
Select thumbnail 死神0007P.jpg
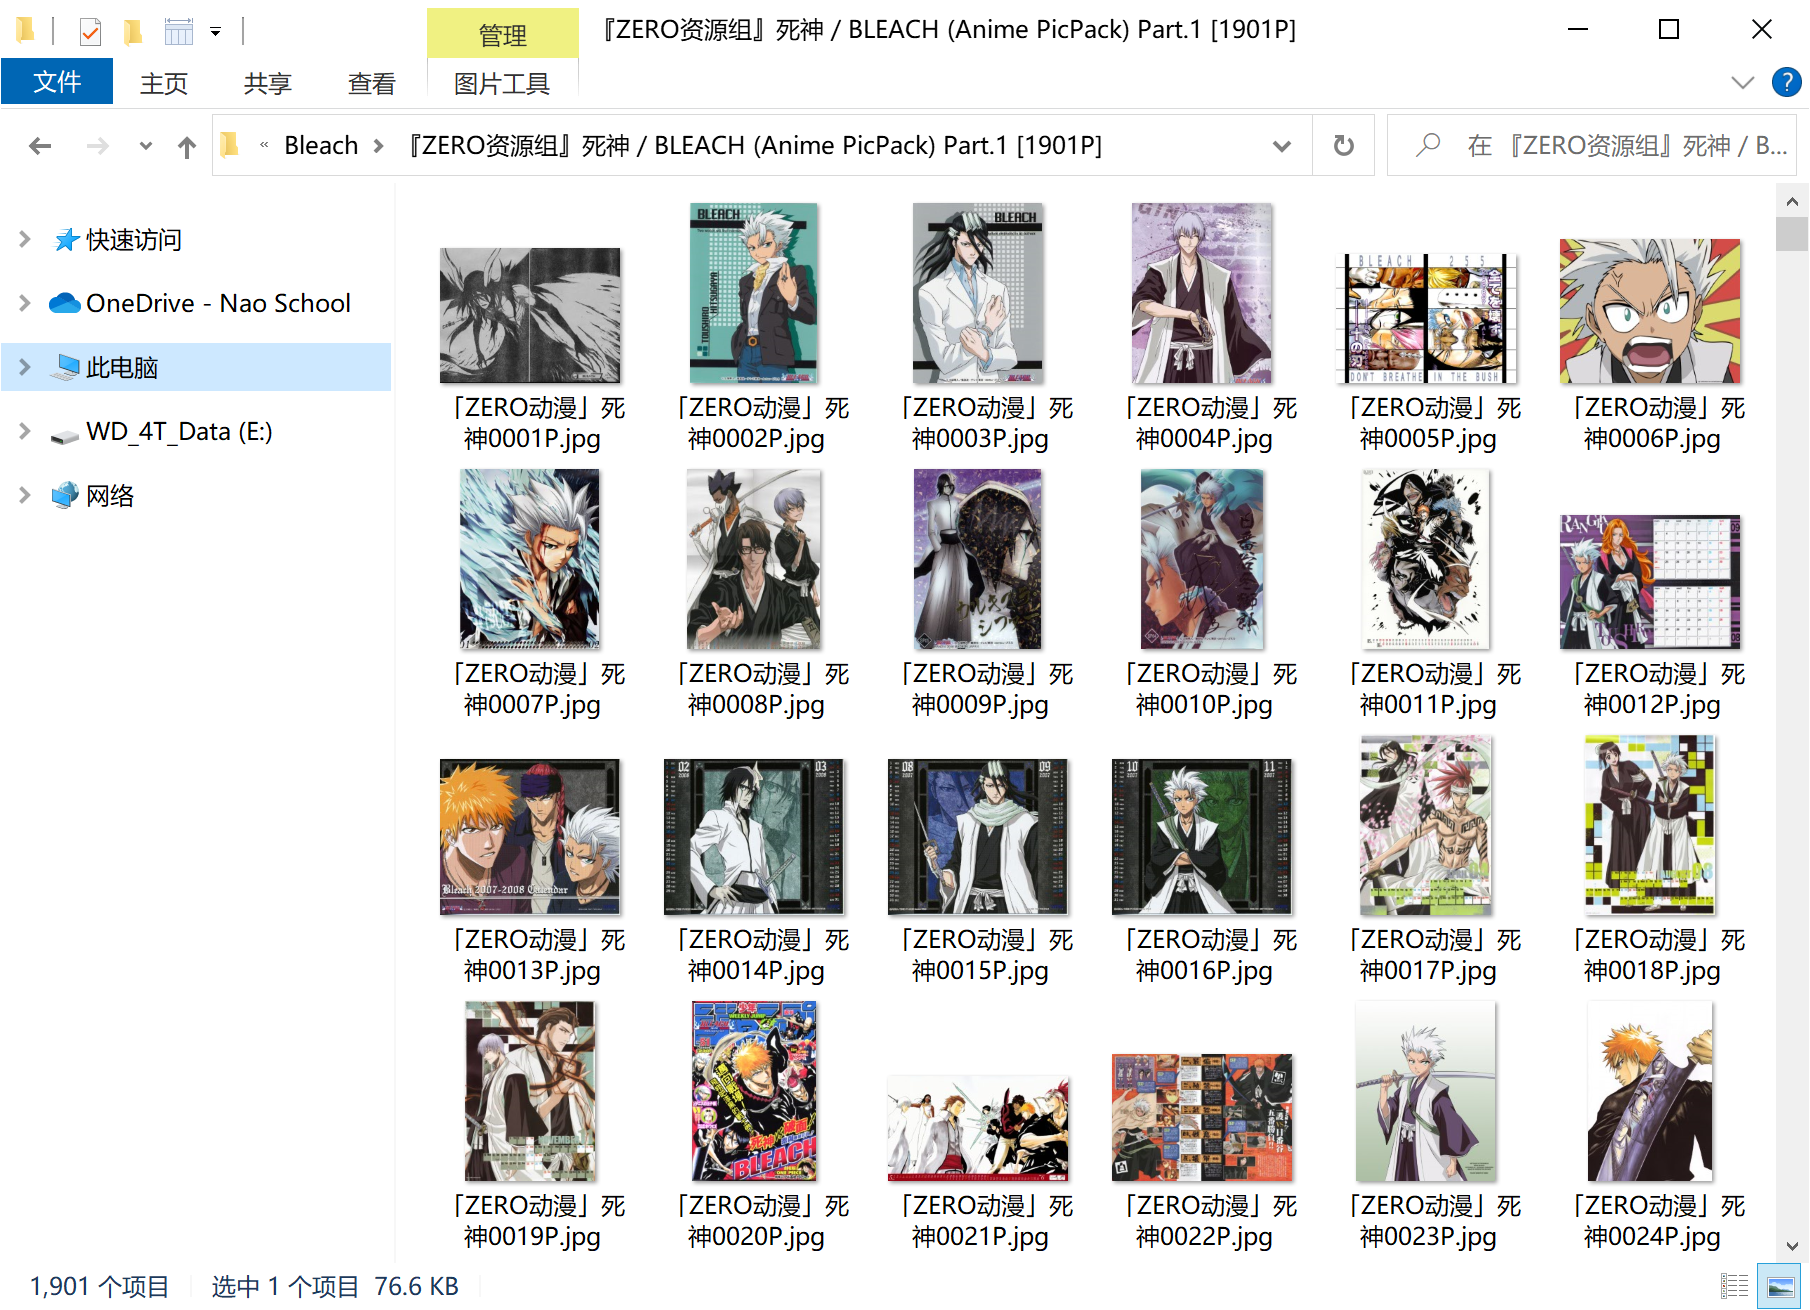(530, 560)
